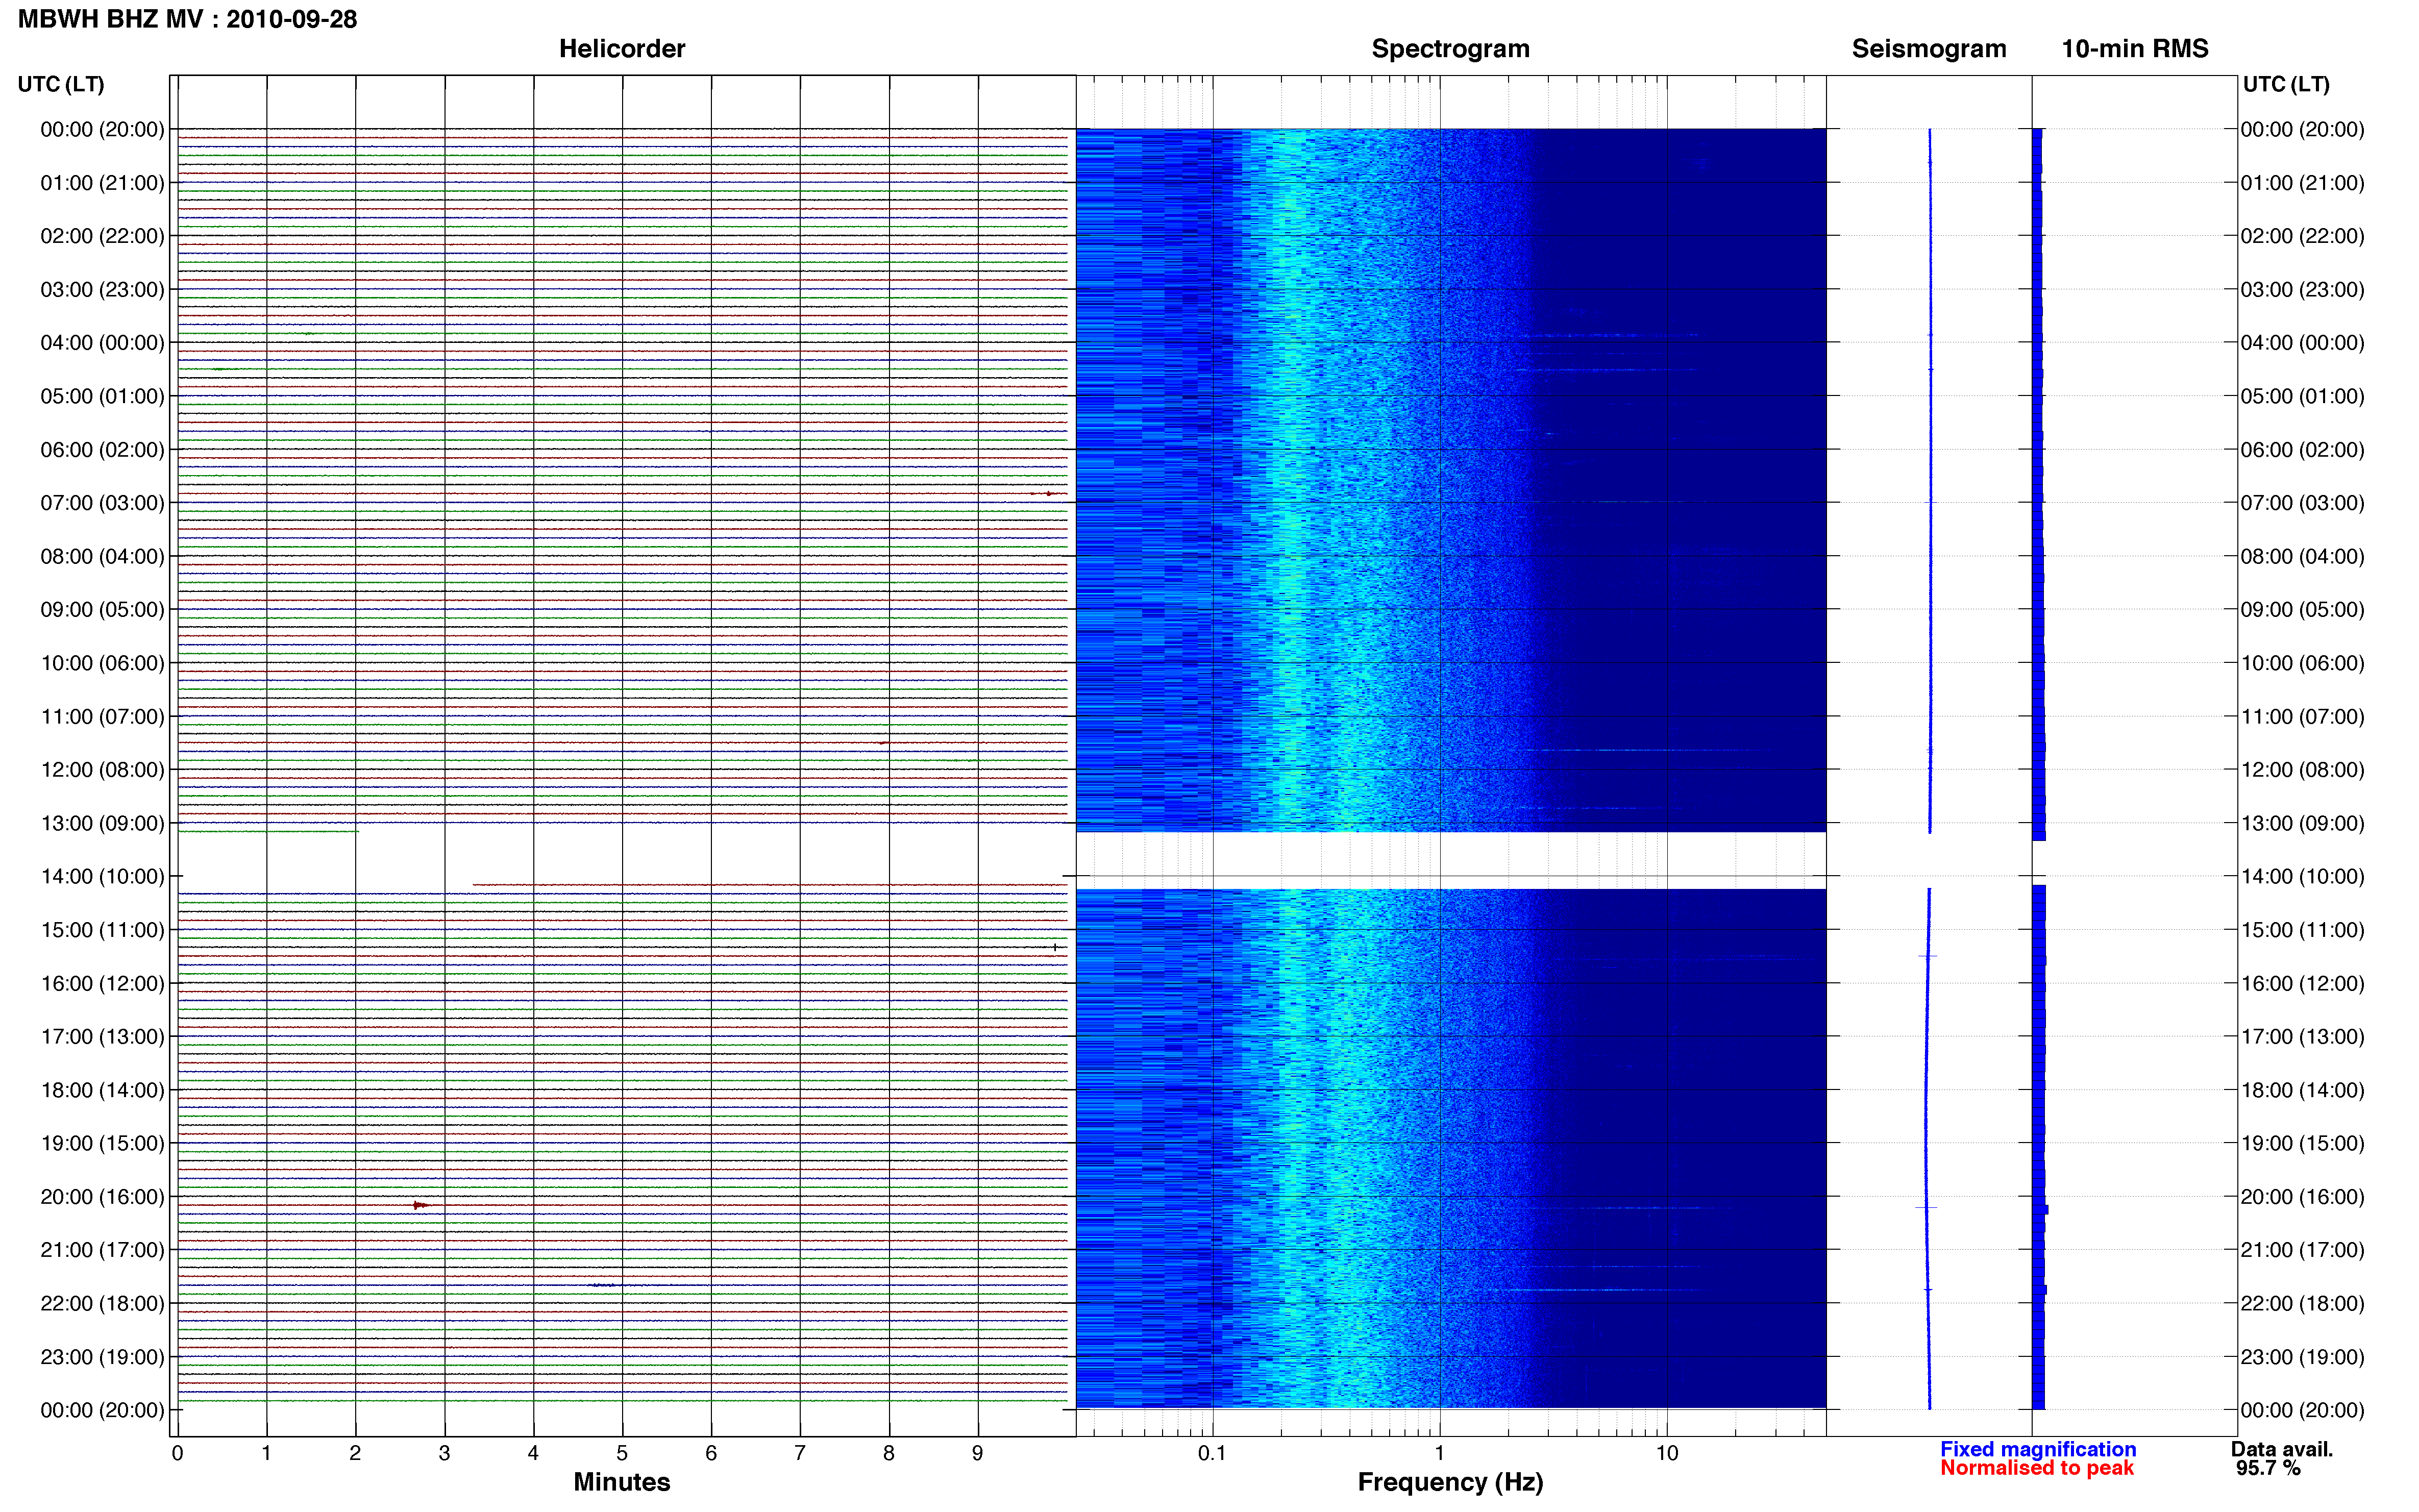Click the right 'UTC (LT)' axis label

(x=2285, y=84)
